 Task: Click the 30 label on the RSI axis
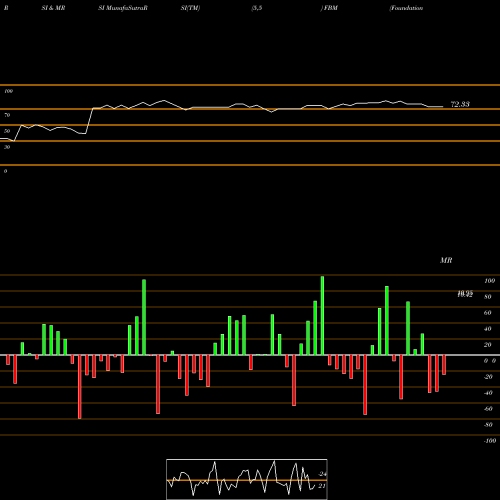pos(7,147)
